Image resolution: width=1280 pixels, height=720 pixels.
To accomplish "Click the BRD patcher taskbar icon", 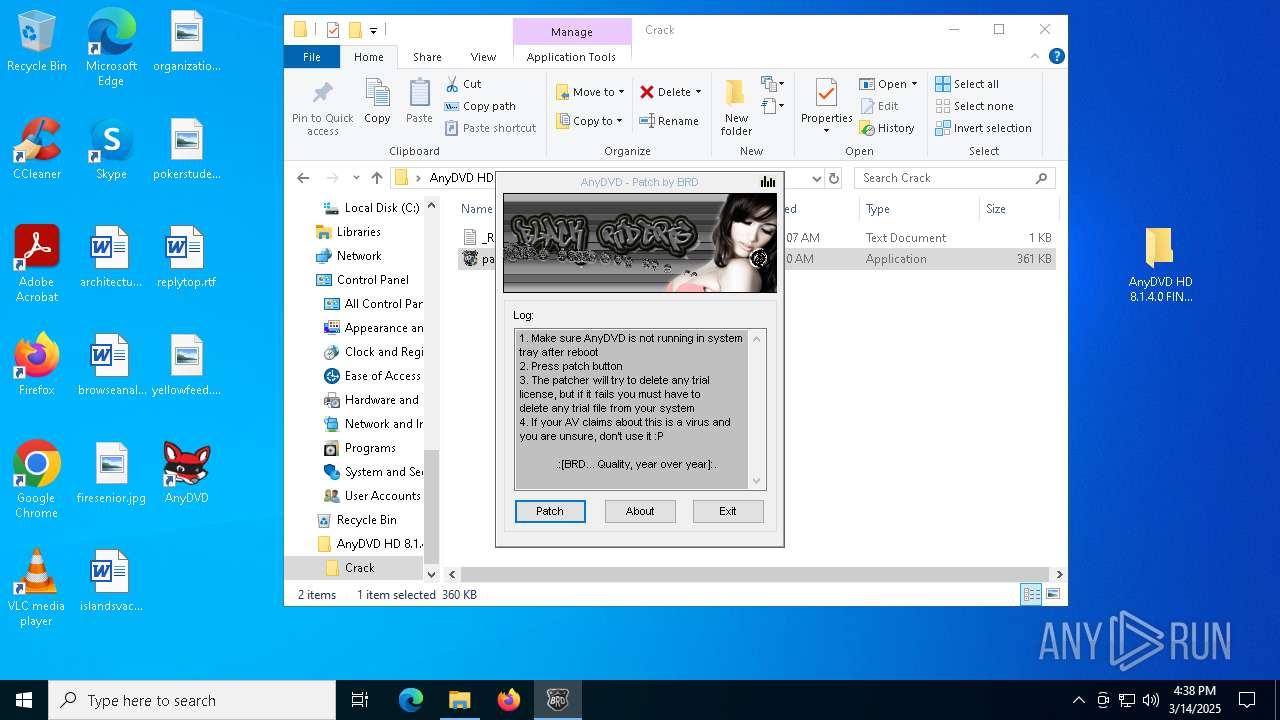I will point(557,700).
